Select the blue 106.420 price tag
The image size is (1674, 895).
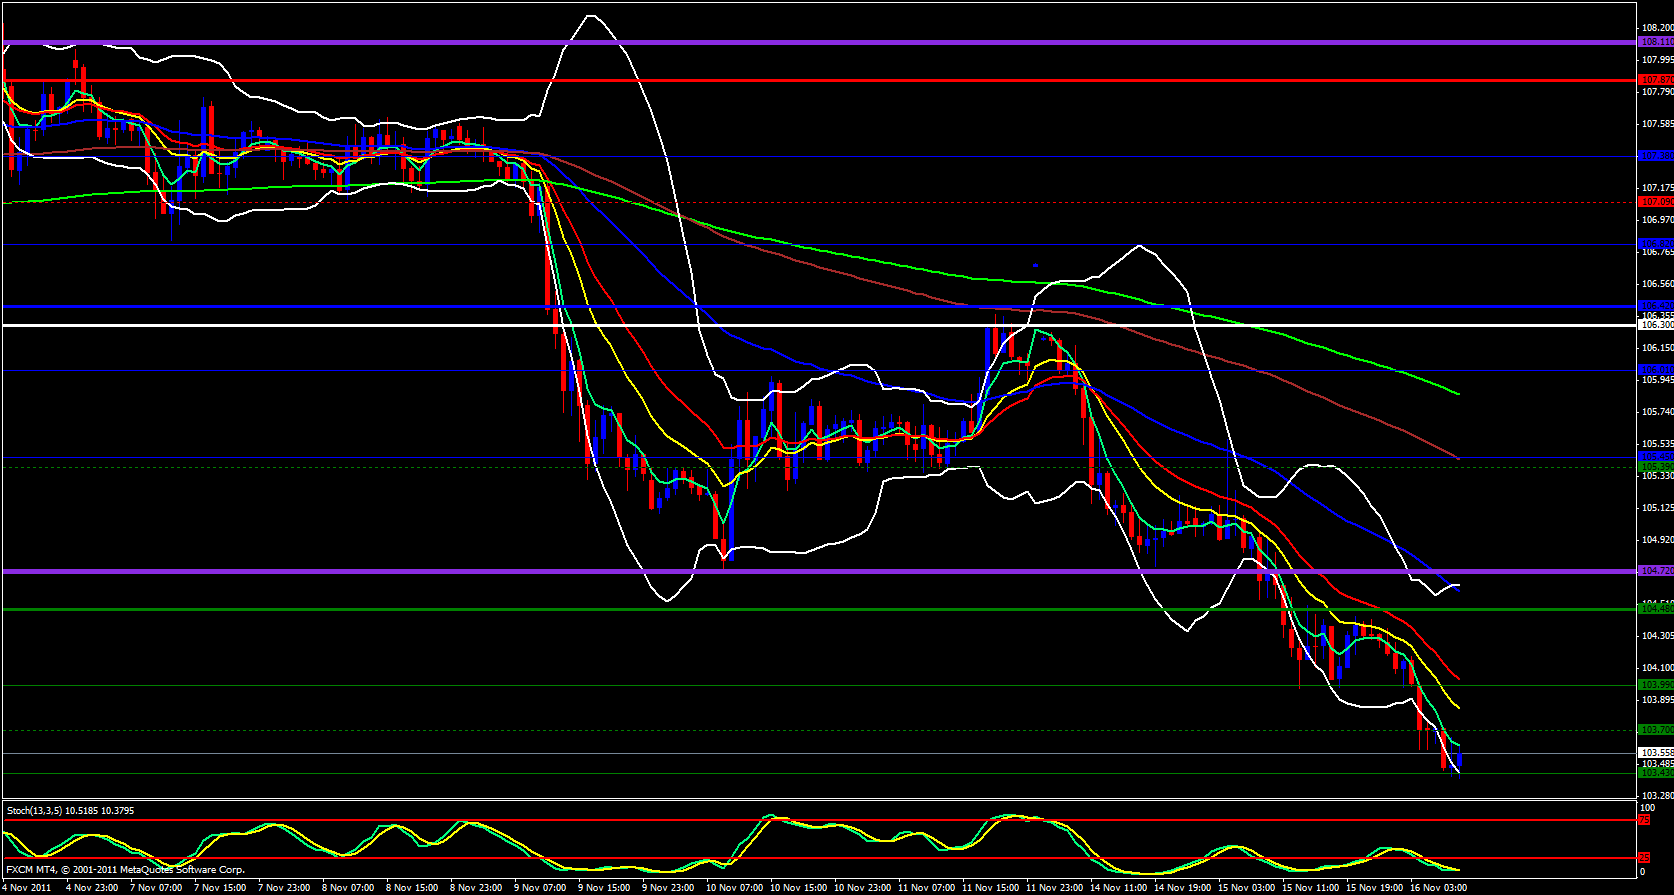[1656, 306]
